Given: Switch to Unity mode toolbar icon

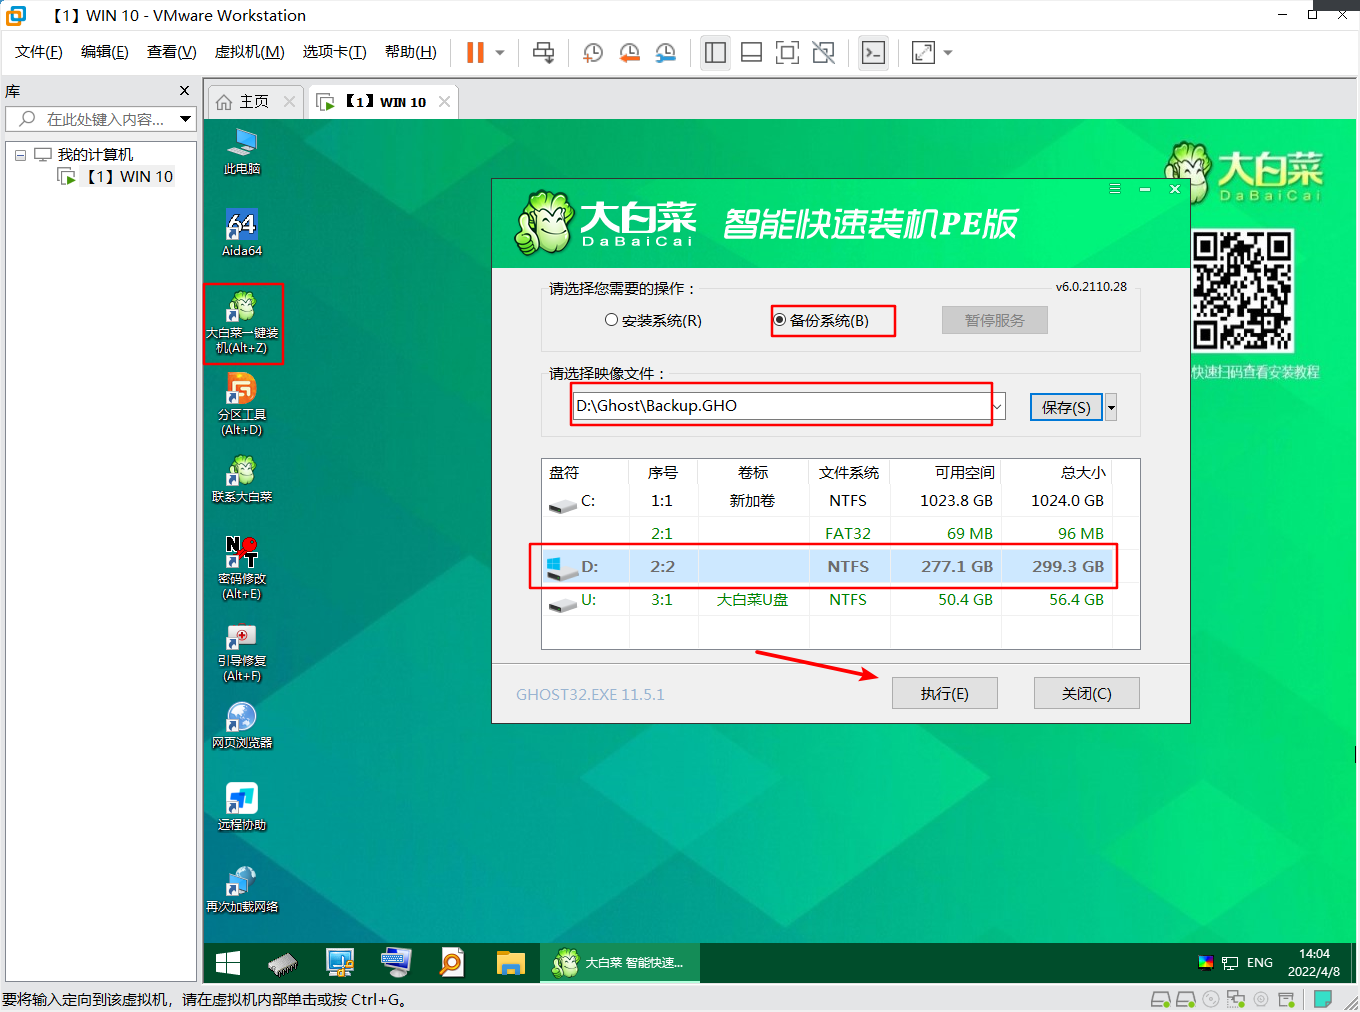Looking at the screenshot, I should [x=823, y=52].
